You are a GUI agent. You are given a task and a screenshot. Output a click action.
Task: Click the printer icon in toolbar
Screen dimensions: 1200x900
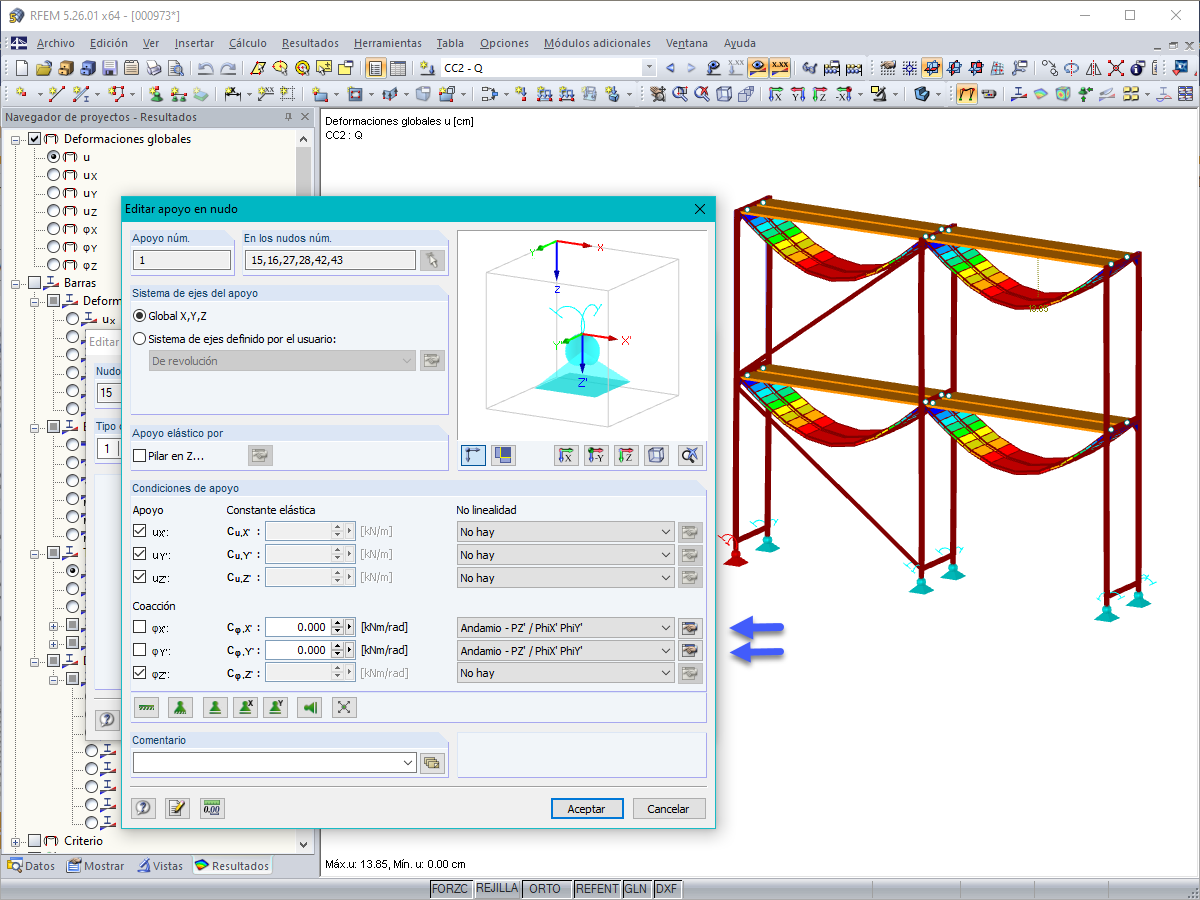tap(153, 68)
